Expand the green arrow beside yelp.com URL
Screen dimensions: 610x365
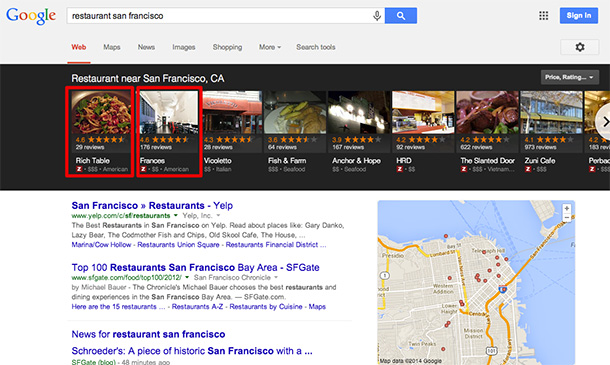176,216
